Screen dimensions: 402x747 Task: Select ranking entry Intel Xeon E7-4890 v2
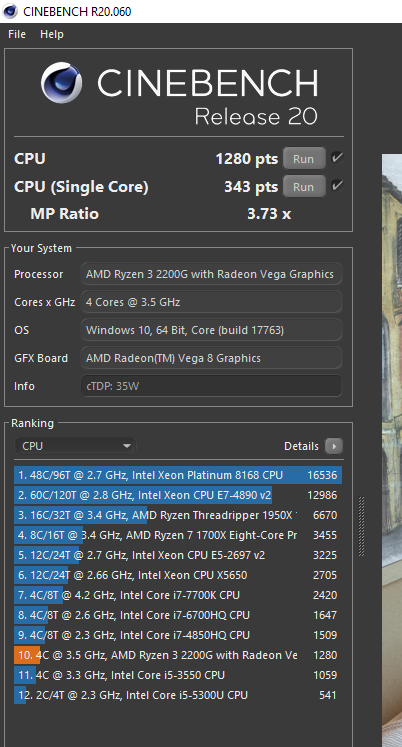coord(178,495)
